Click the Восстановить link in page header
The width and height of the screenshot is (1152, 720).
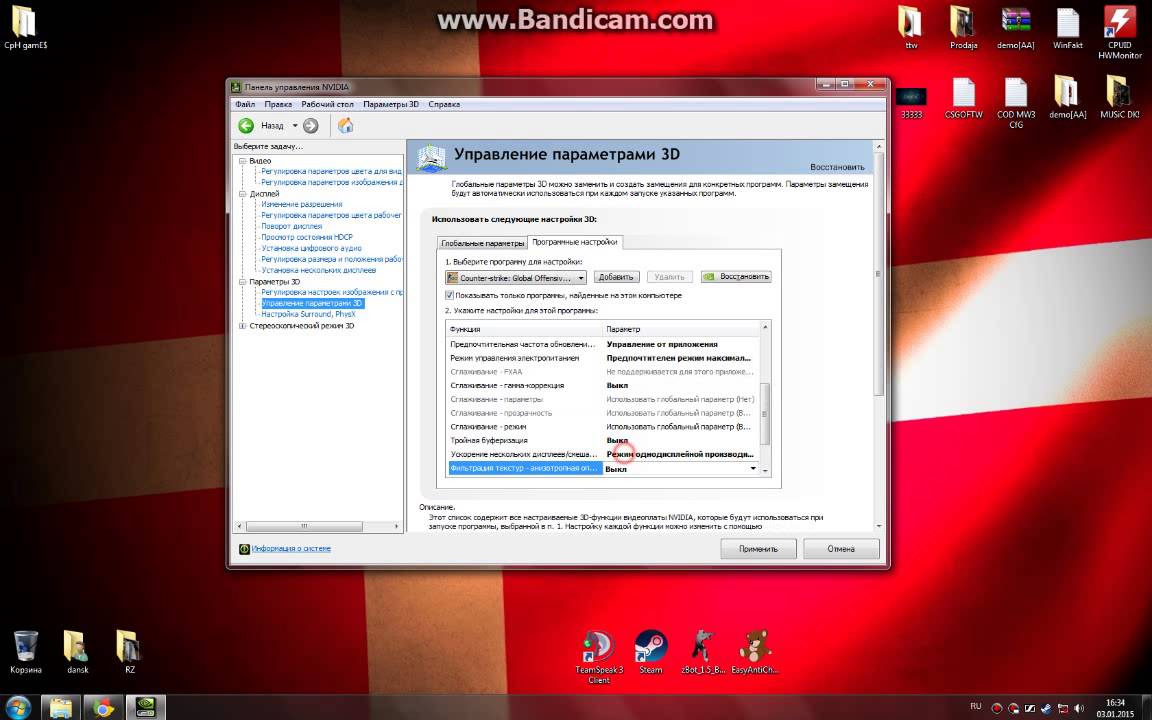click(837, 167)
